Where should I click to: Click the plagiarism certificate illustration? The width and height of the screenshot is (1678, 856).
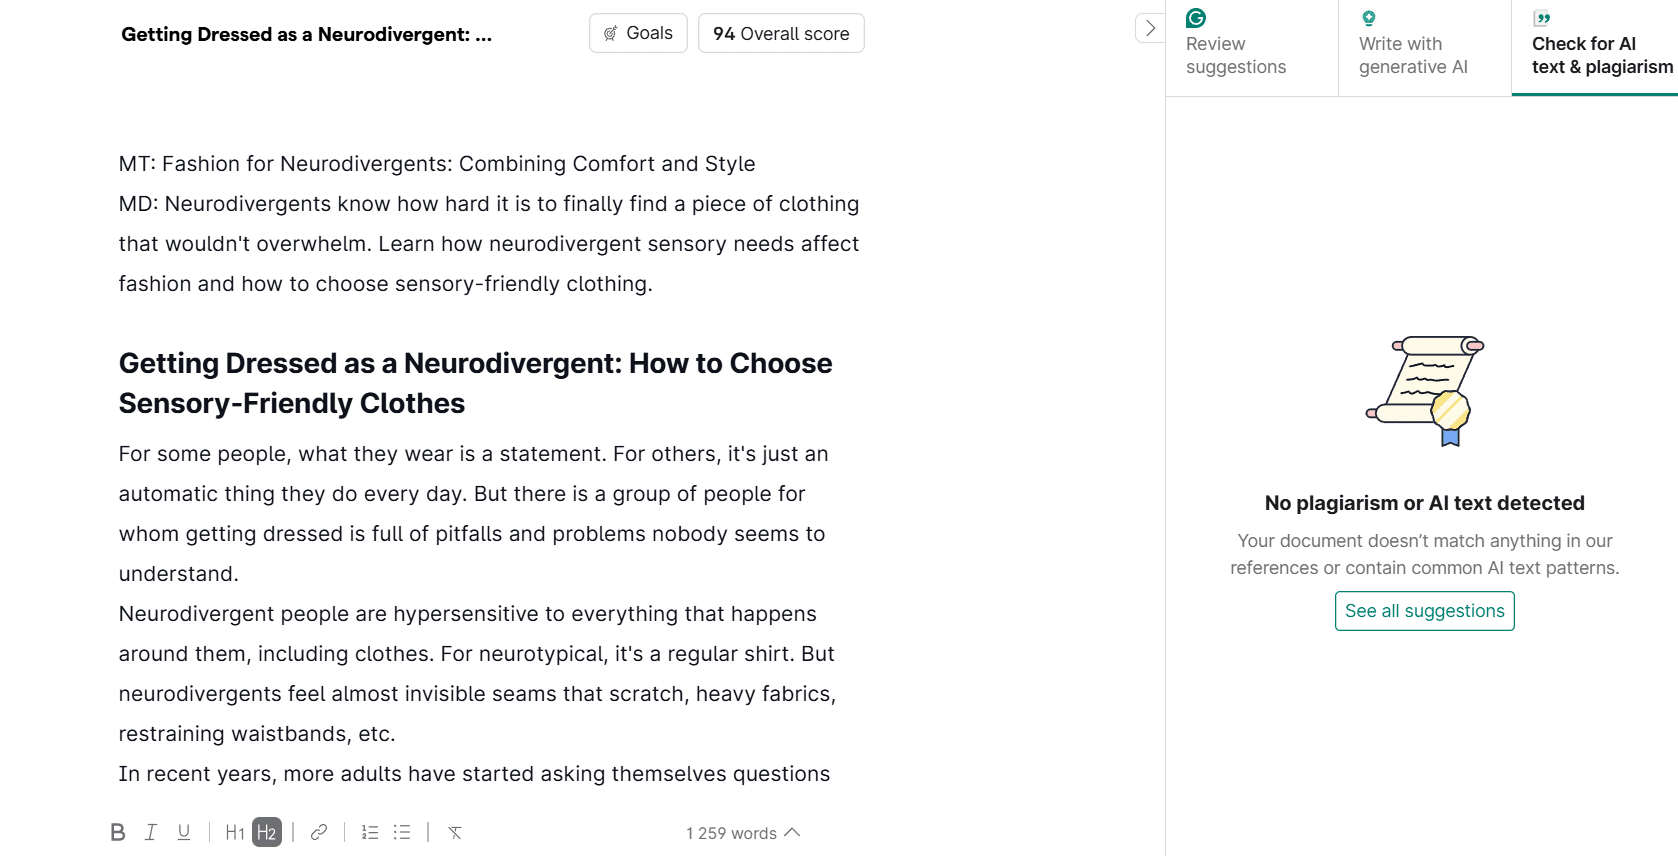tap(1425, 390)
